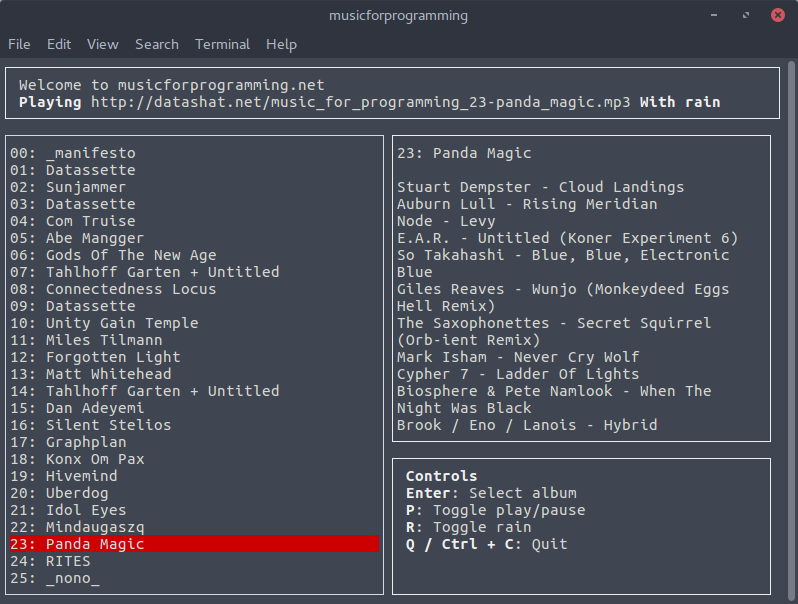Image resolution: width=798 pixels, height=604 pixels.
Task: Select '11: Miles Tilmann' row
Action: pyautogui.click(x=194, y=340)
